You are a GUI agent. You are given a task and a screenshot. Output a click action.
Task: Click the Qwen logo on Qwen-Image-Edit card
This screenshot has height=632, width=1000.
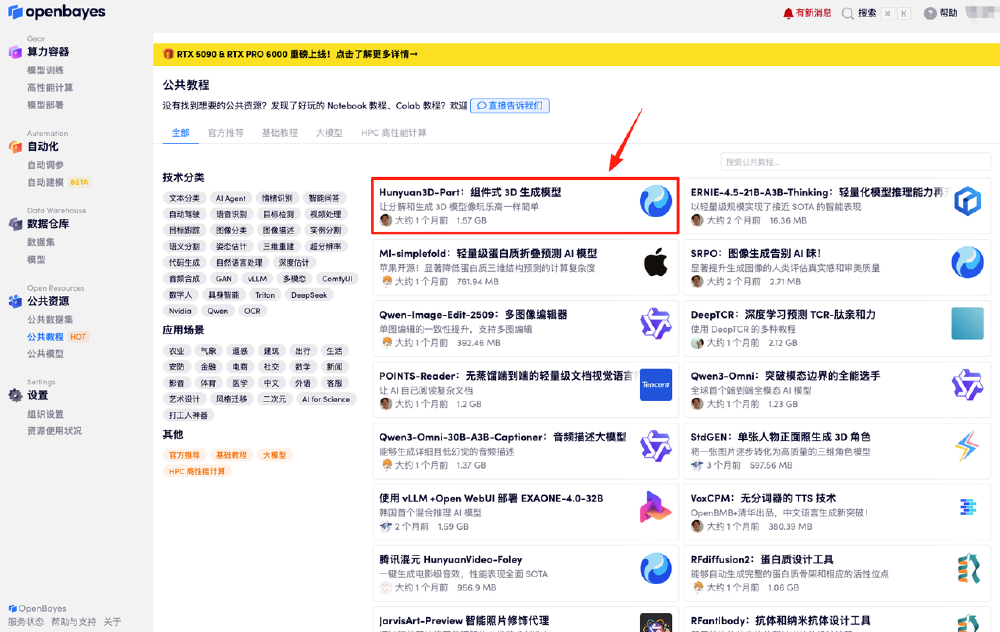pos(656,325)
